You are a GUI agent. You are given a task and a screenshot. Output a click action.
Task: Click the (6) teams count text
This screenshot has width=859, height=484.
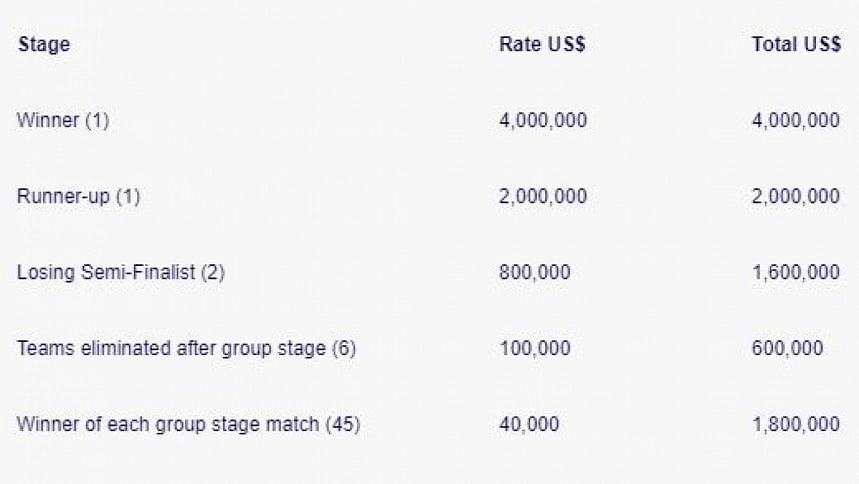coord(344,349)
